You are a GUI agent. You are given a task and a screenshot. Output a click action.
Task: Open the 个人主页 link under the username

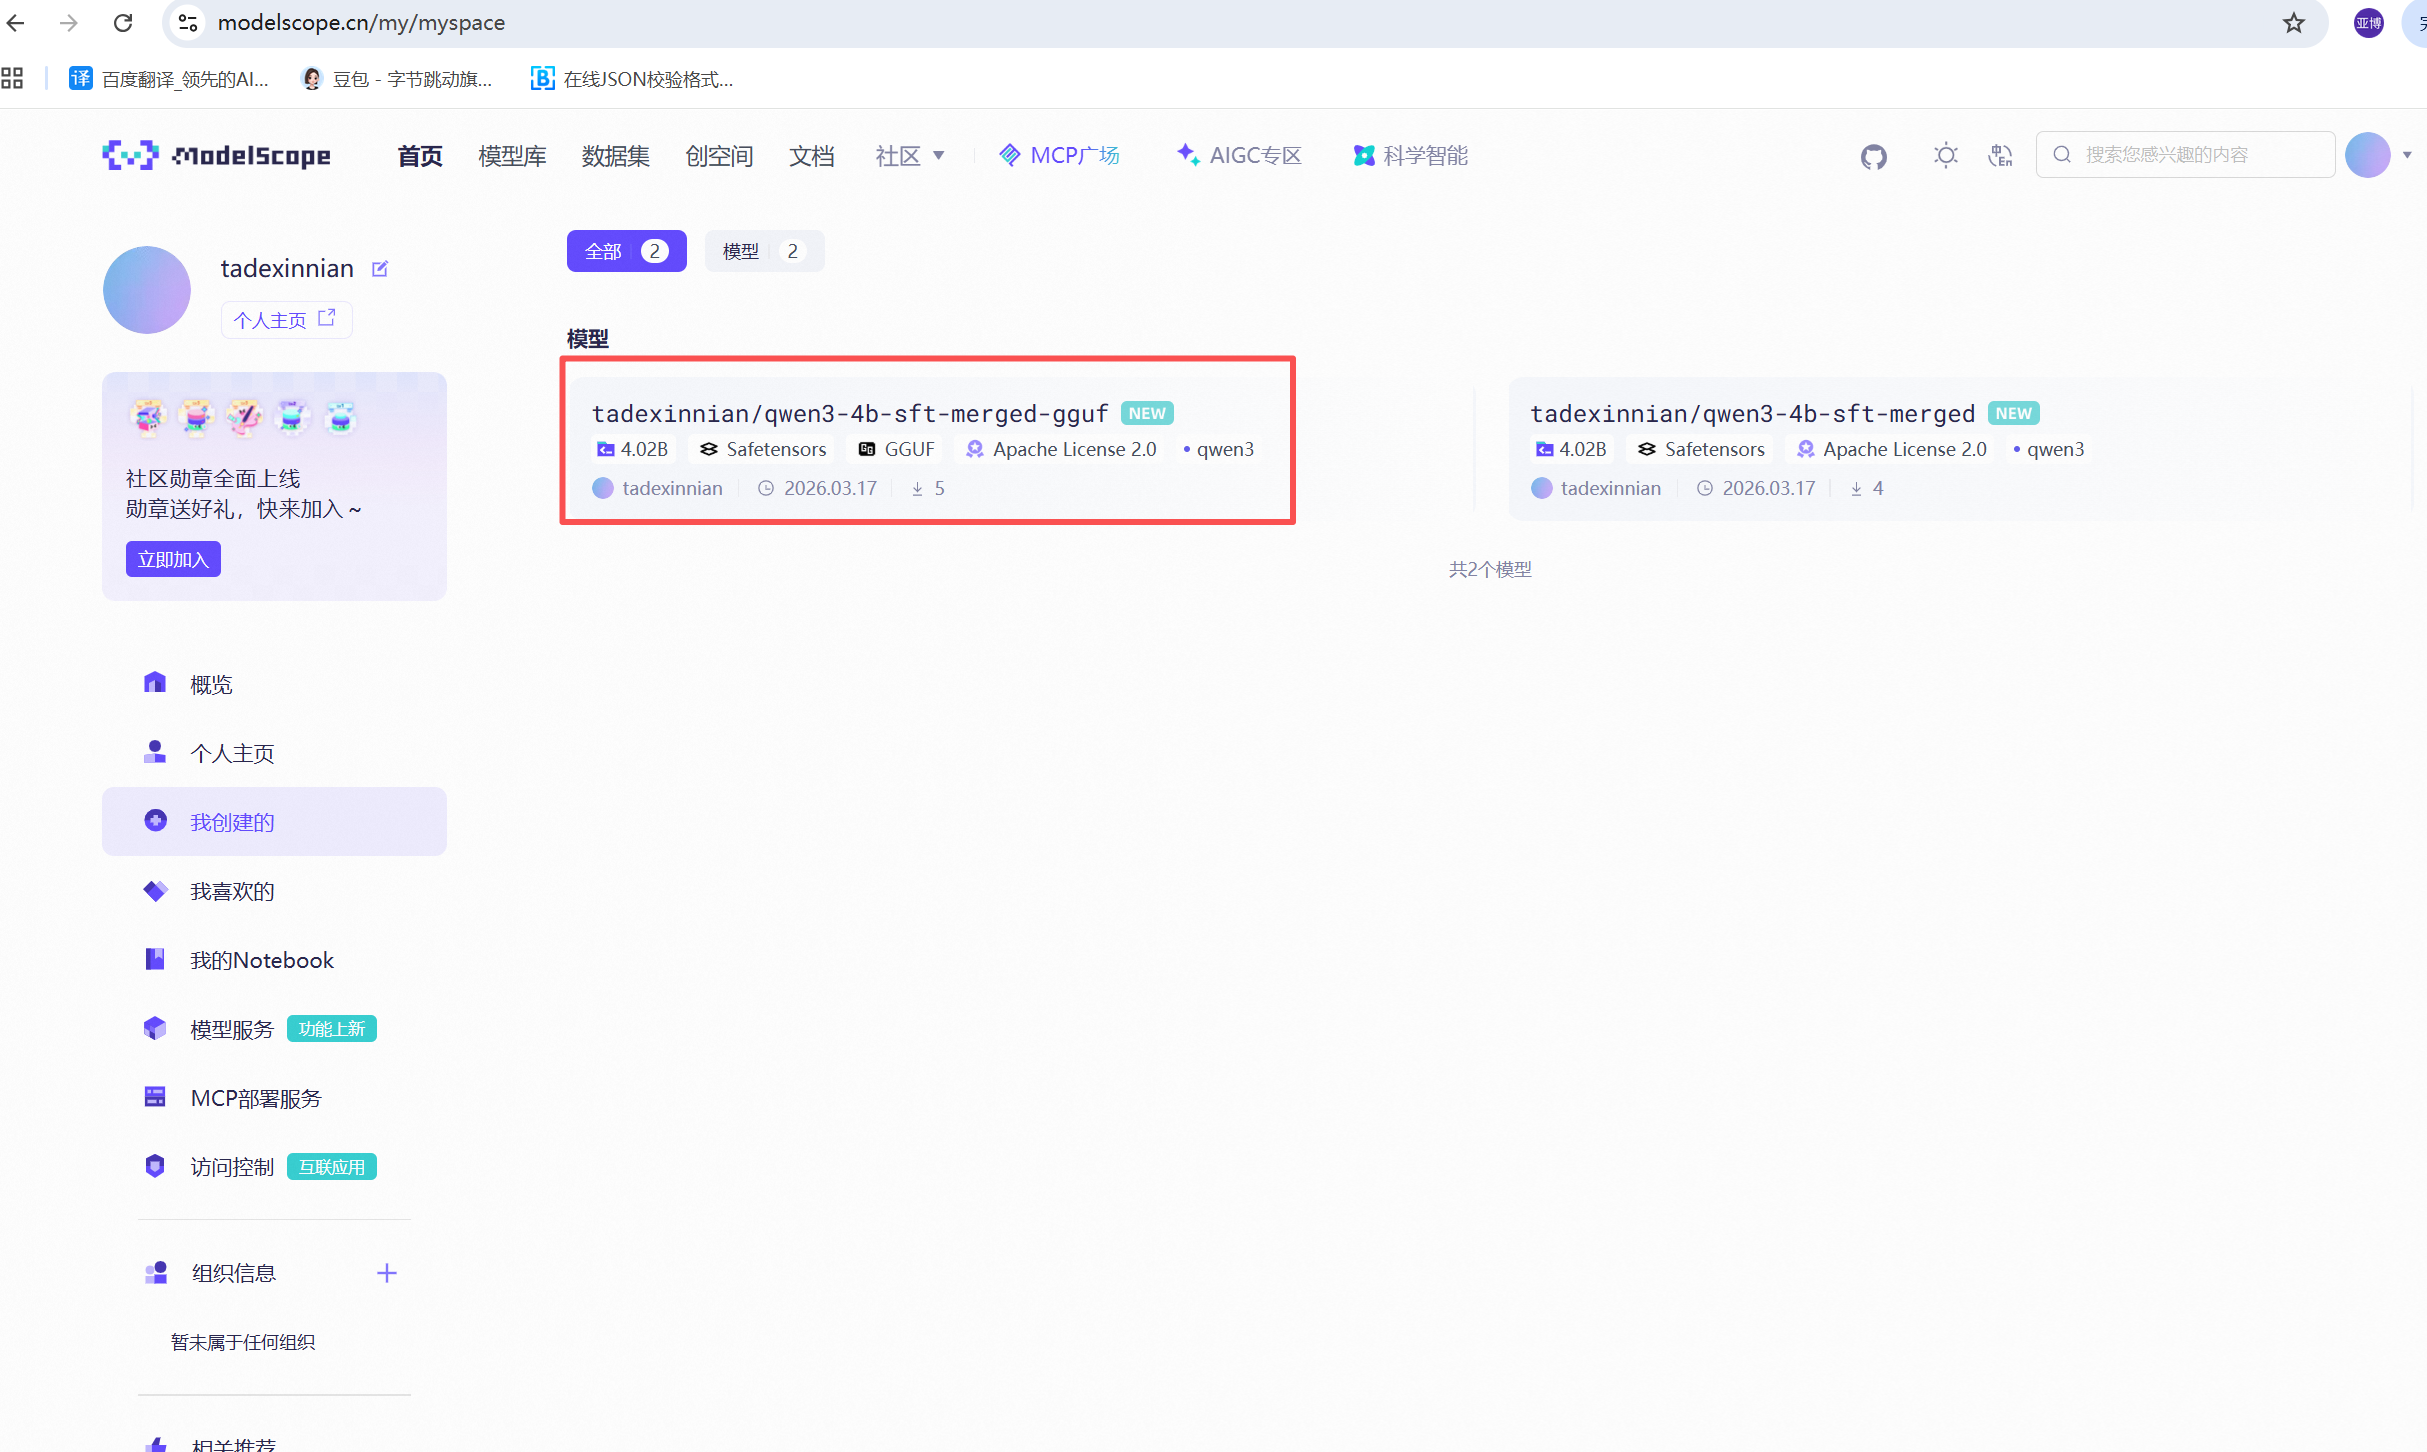click(x=285, y=320)
